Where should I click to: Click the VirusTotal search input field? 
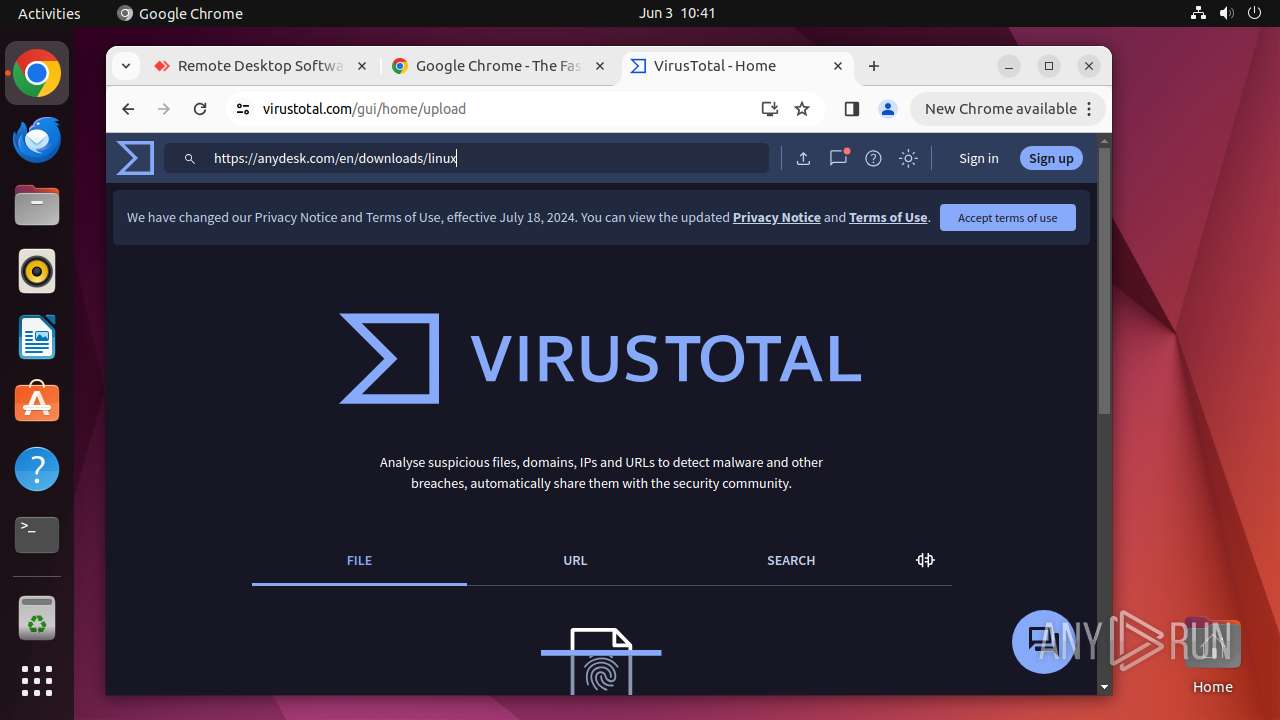[x=467, y=158]
